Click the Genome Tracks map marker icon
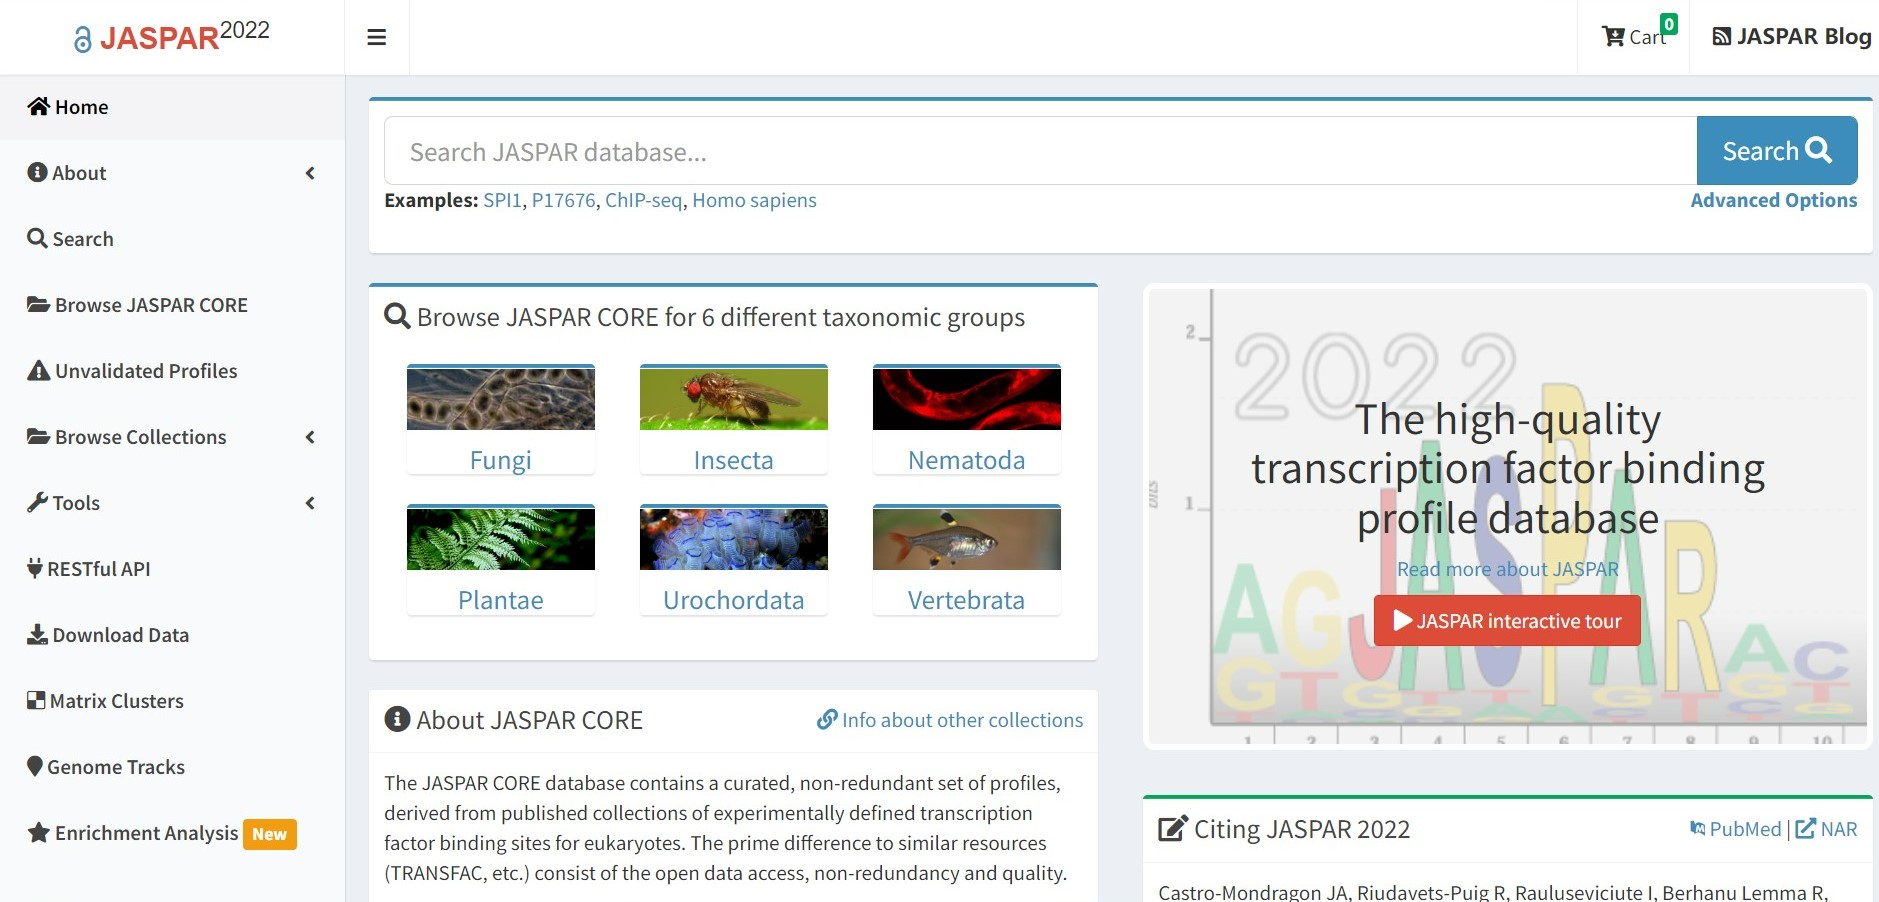The height and width of the screenshot is (902, 1879). (x=35, y=766)
